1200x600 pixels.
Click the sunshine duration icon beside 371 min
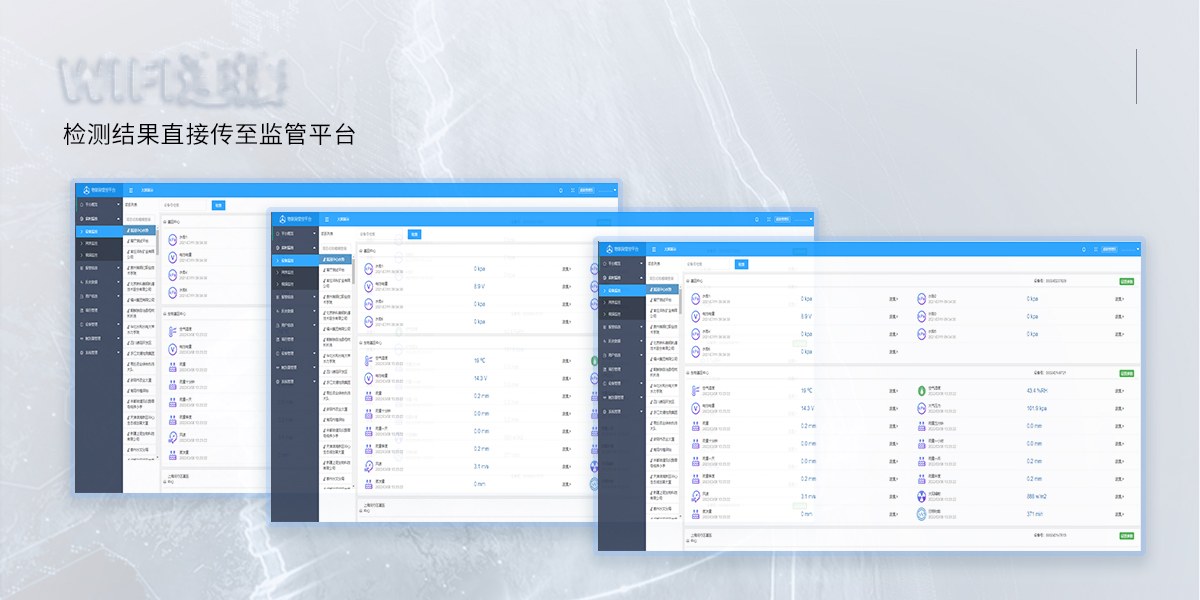921,514
